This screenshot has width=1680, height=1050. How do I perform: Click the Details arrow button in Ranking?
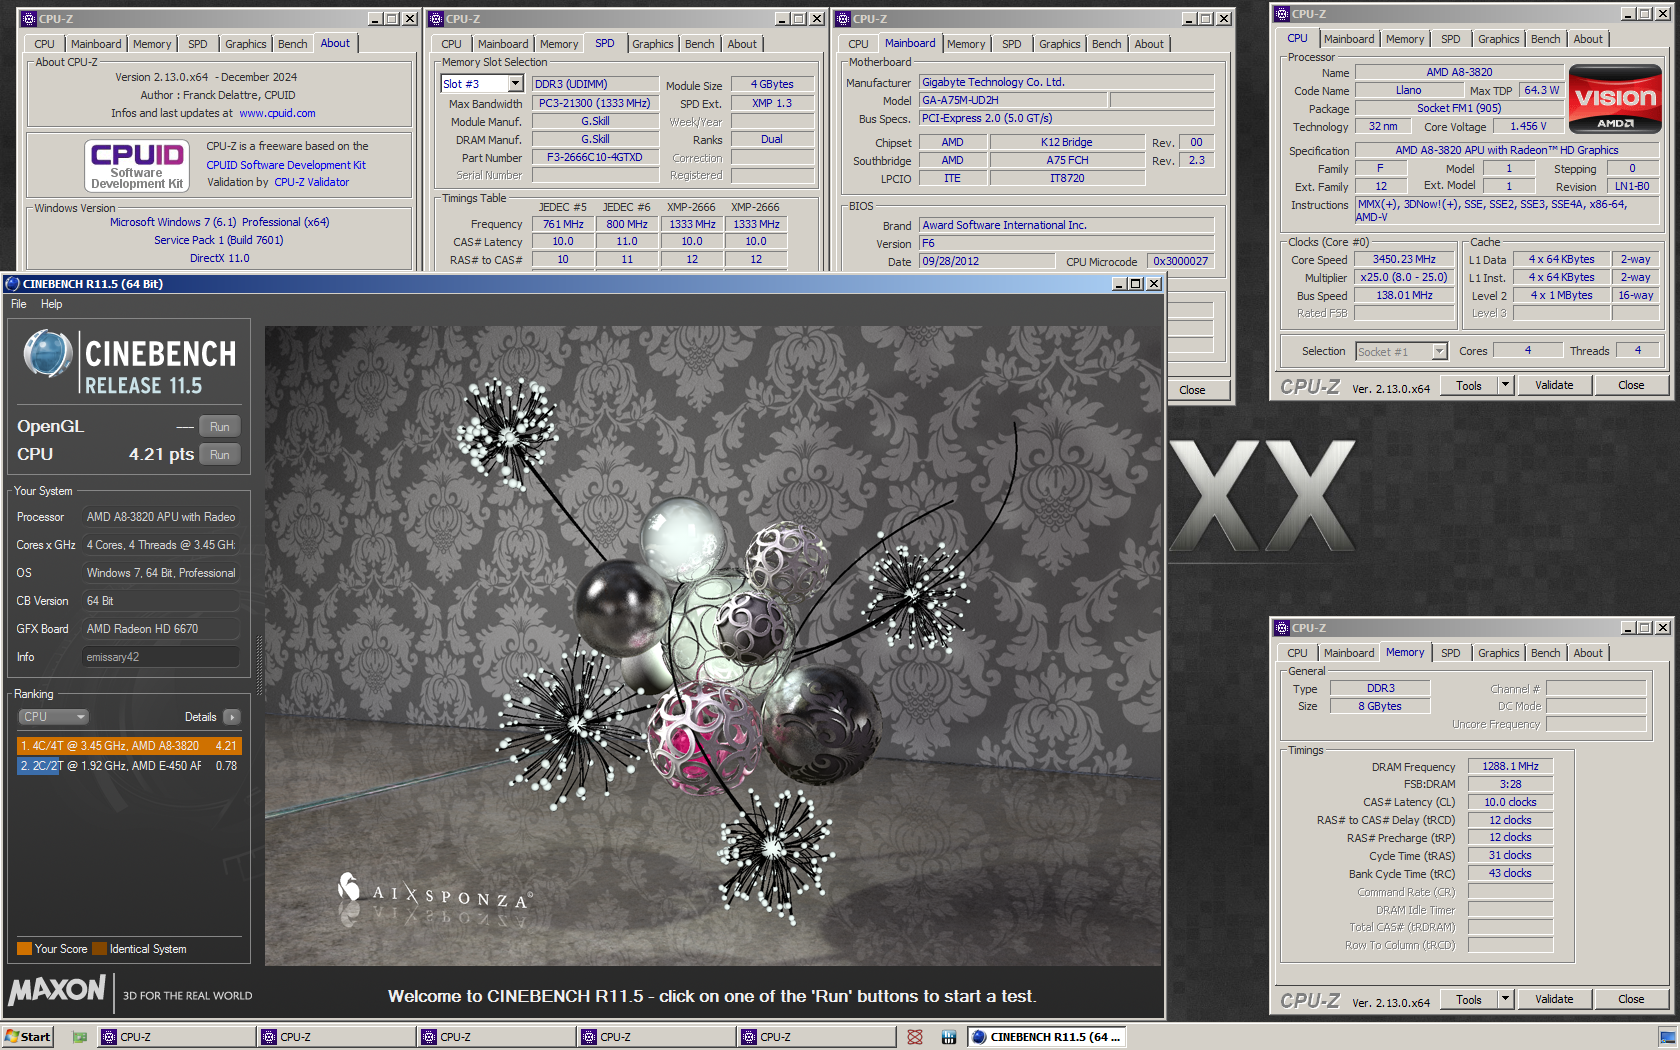pos(232,717)
